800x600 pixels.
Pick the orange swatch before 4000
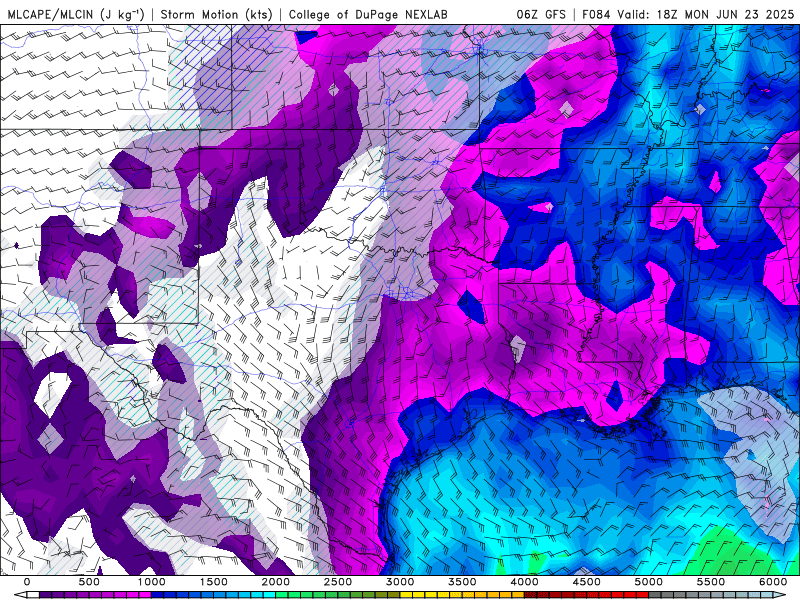(x=518, y=595)
